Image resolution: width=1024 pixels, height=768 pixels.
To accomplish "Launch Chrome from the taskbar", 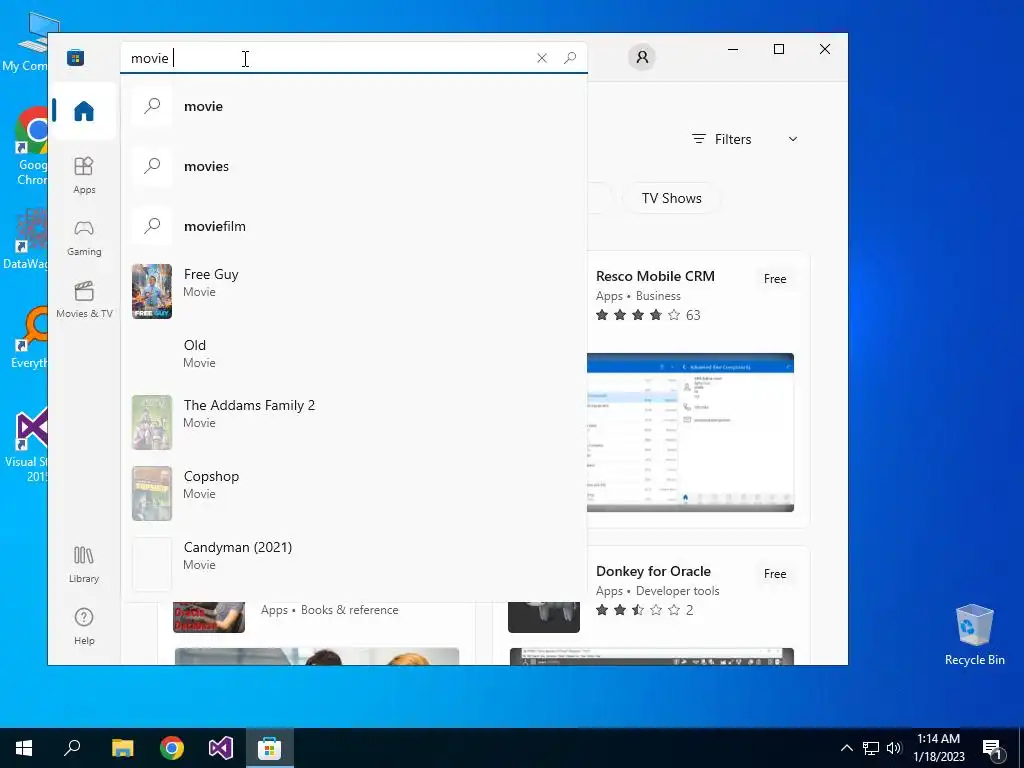I will tap(172, 748).
